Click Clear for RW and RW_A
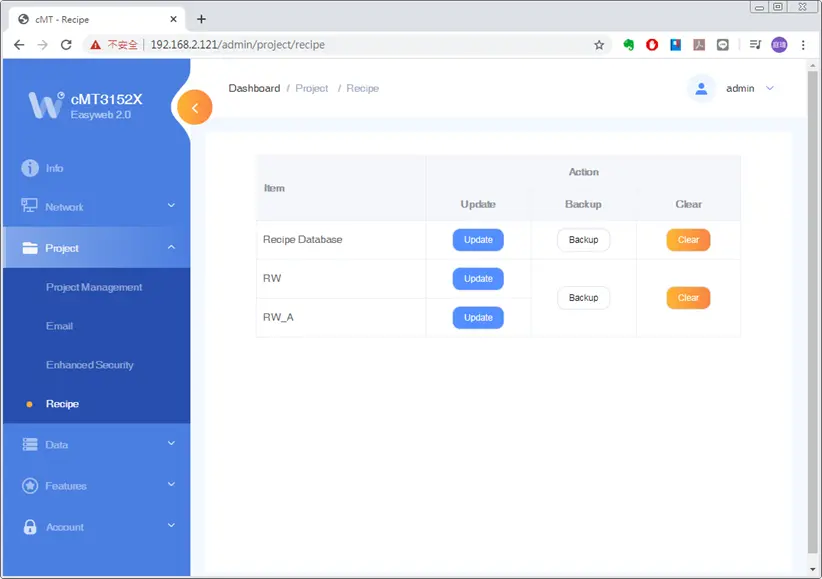Screen dimensions: 822x579 [688, 298]
